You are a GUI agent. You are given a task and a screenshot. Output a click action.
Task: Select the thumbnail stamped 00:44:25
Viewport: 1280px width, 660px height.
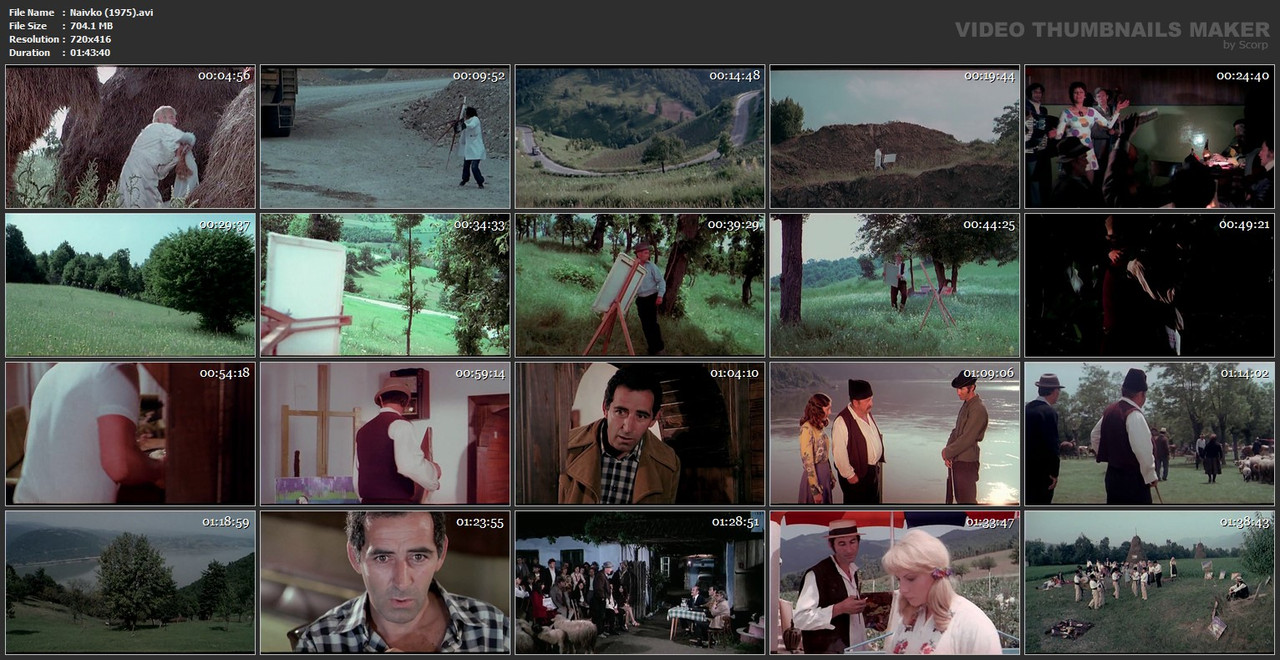click(895, 285)
